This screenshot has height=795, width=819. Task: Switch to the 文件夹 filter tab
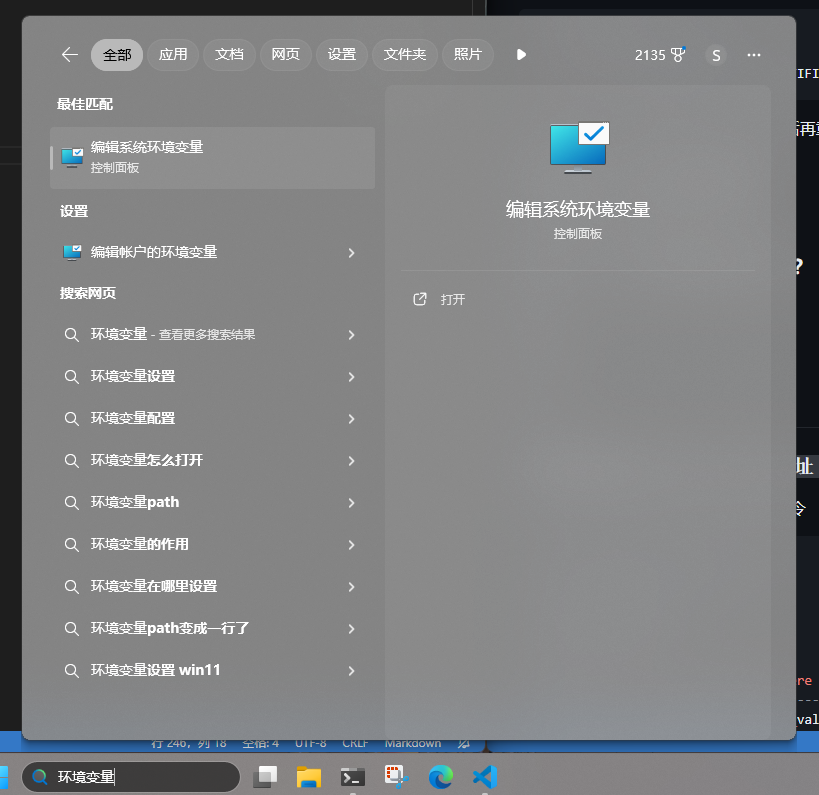click(x=405, y=55)
